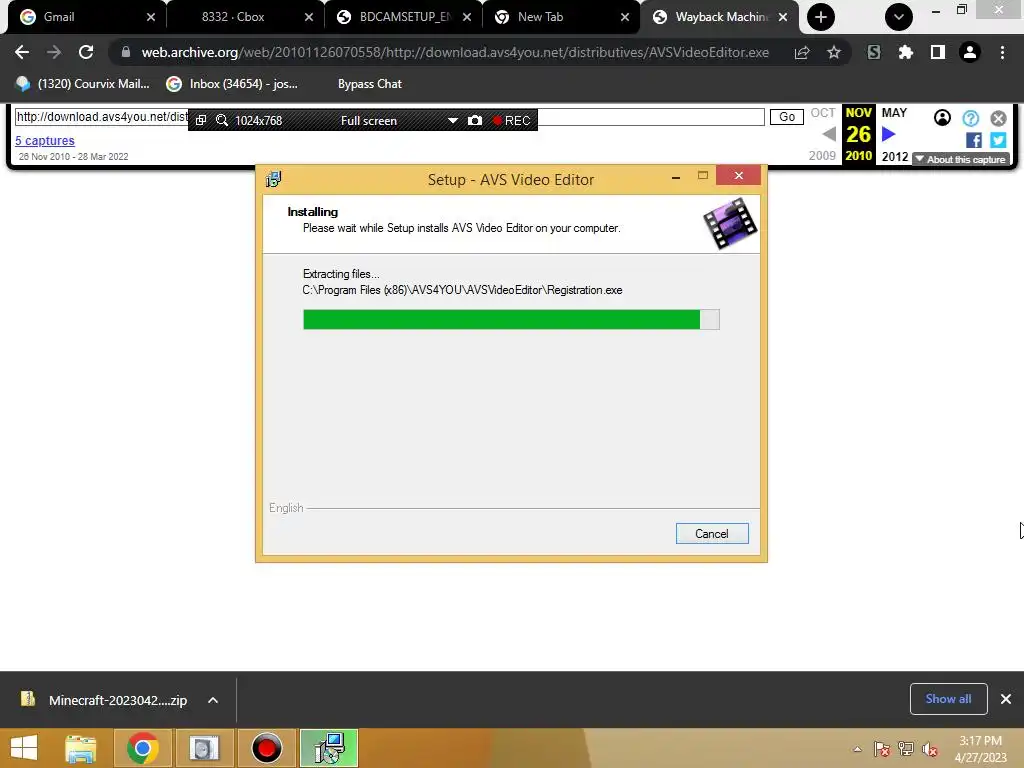The height and width of the screenshot is (768, 1024).
Task: Open the Chrome three-dot menu
Action: point(1002,52)
